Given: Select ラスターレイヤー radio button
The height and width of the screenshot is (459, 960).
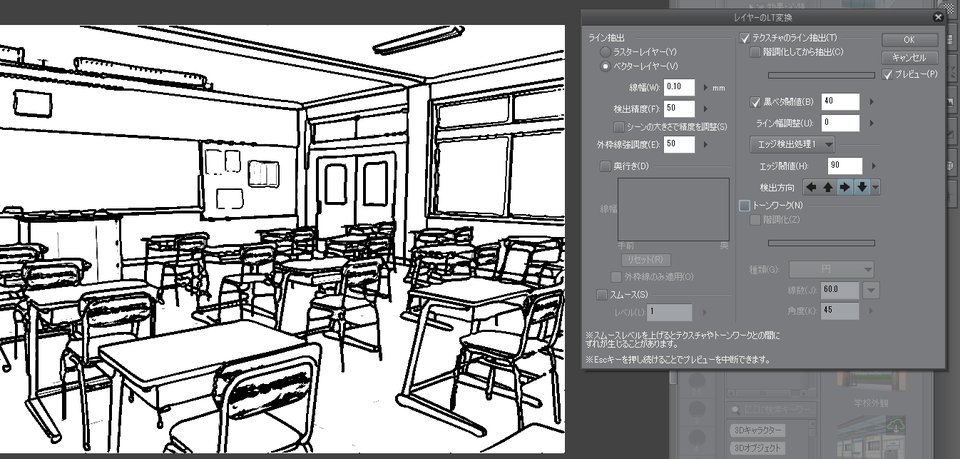Looking at the screenshot, I should coord(605,51).
